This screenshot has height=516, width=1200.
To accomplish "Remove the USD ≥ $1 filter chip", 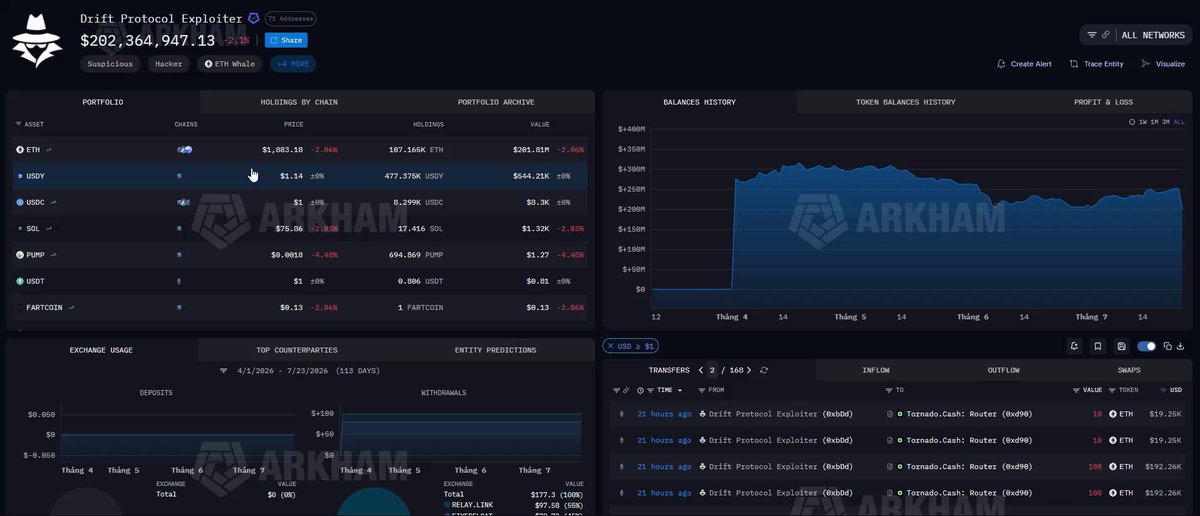I will [x=611, y=346].
